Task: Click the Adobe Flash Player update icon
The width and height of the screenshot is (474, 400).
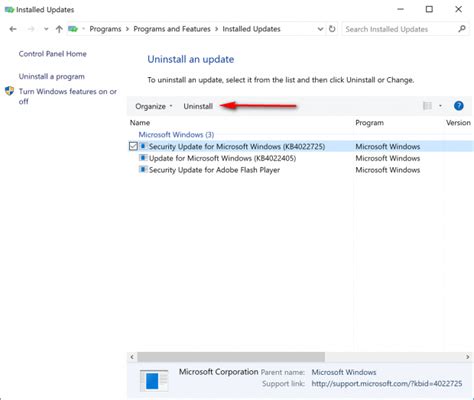Action: 143,169
